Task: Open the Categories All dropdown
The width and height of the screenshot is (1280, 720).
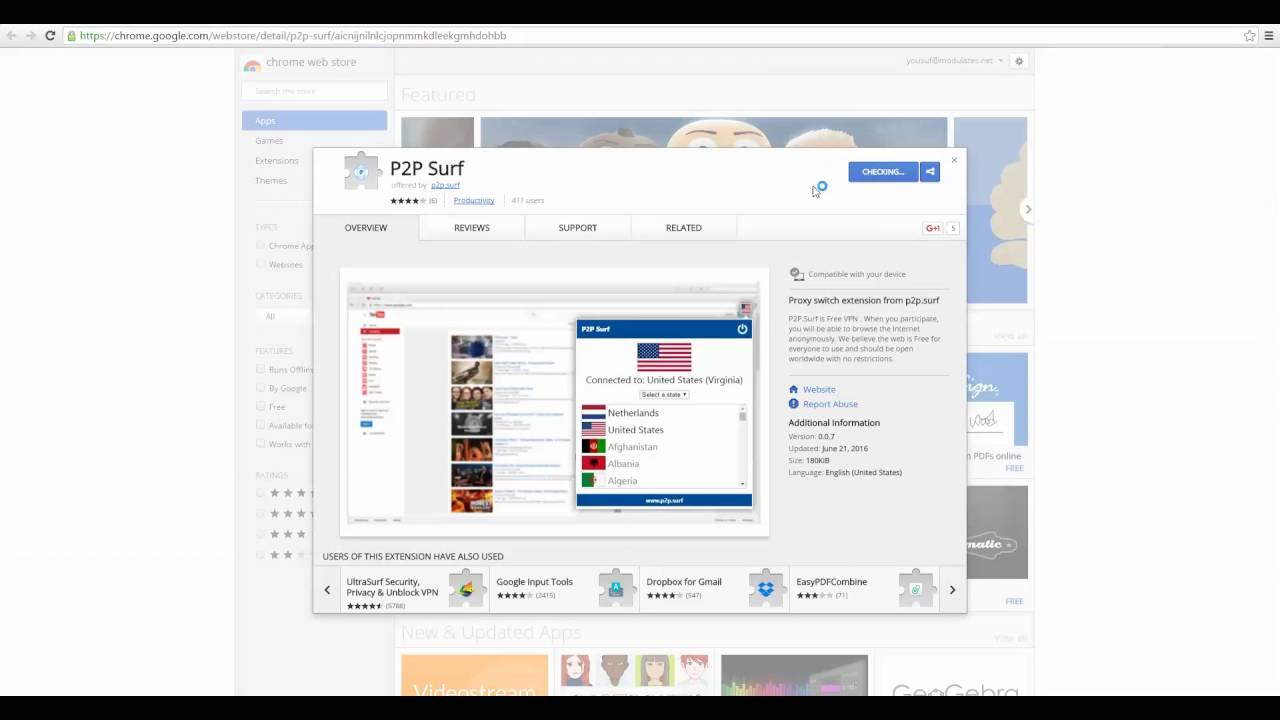Action: [283, 316]
